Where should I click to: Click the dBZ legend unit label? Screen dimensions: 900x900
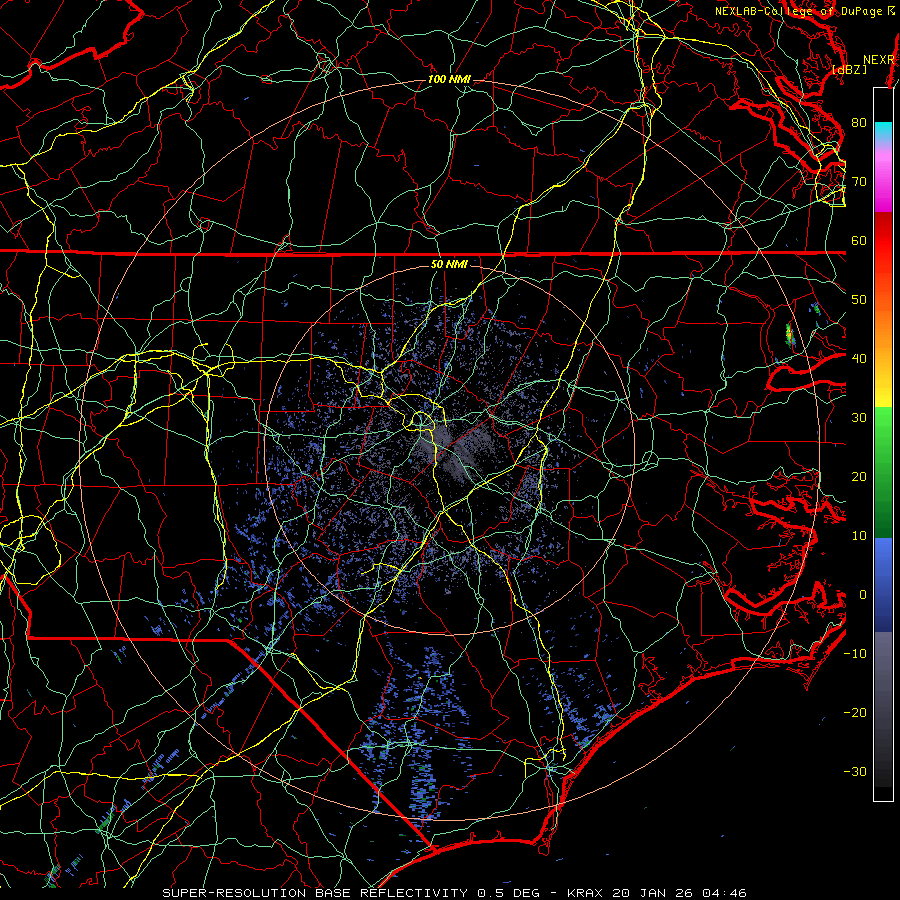pyautogui.click(x=849, y=69)
